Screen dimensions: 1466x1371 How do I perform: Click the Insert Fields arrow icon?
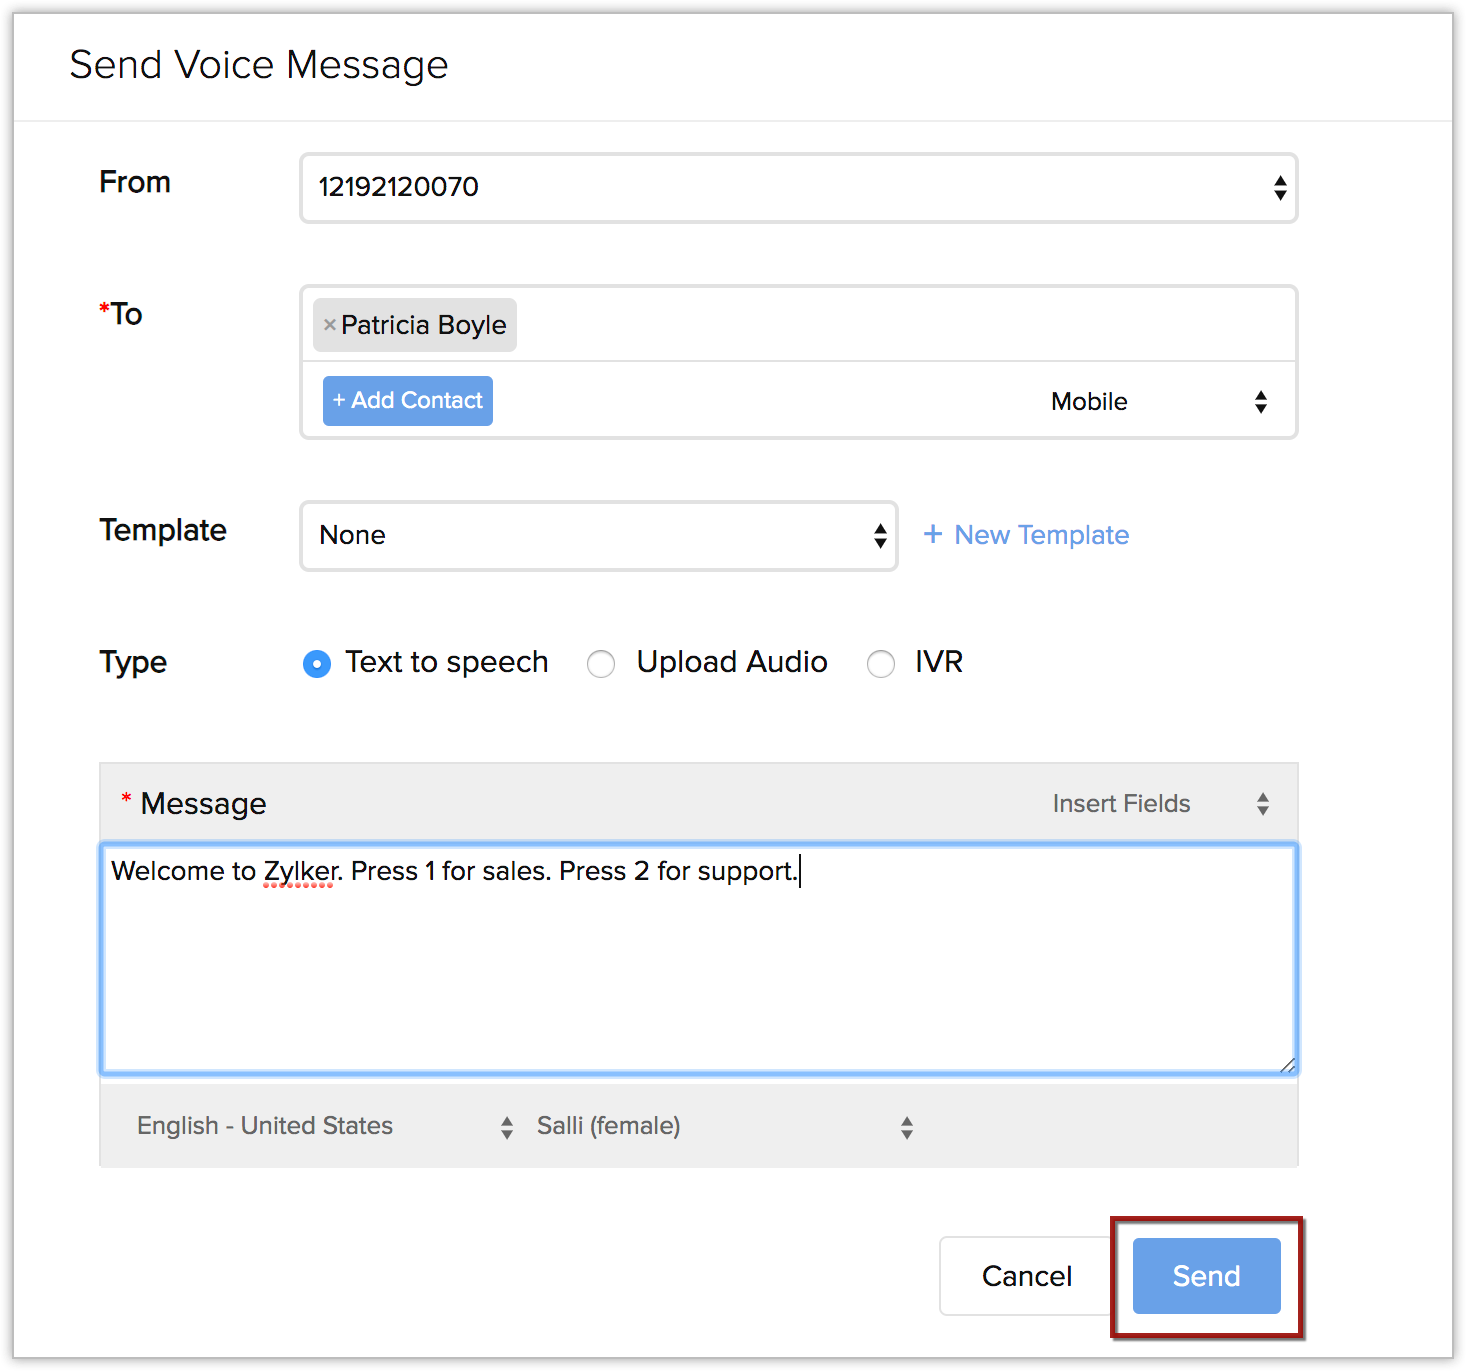[1263, 804]
